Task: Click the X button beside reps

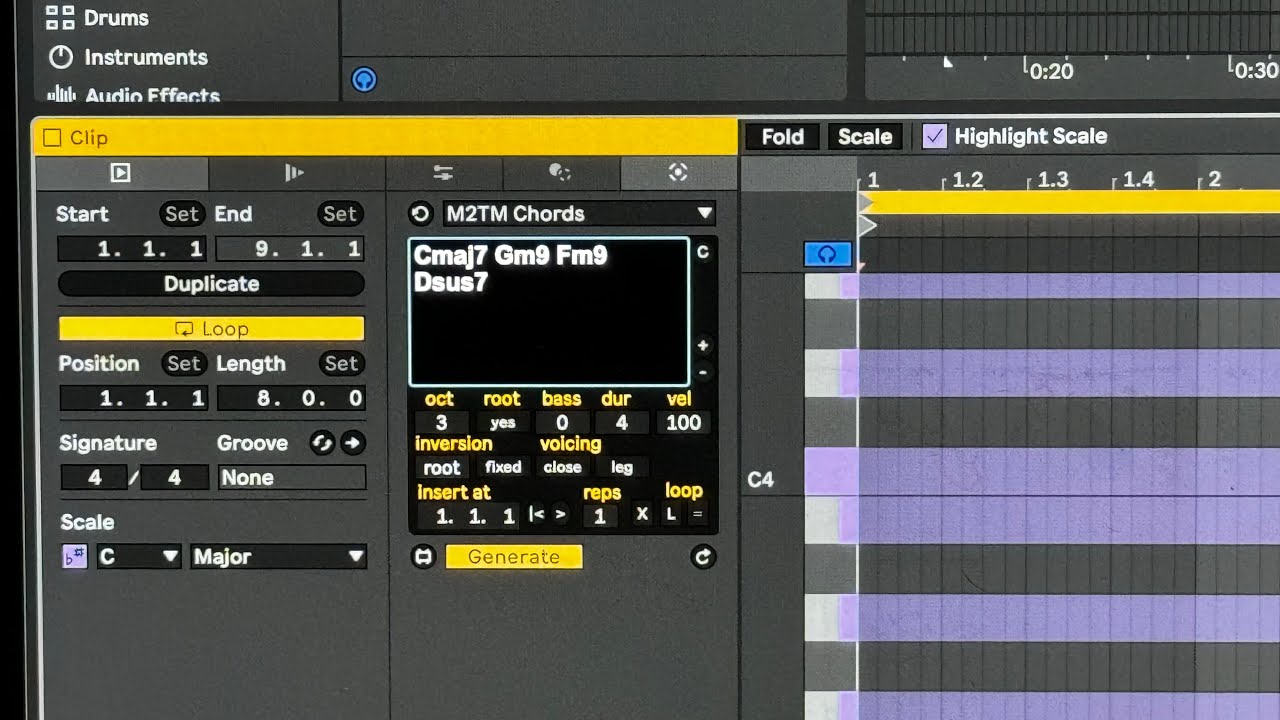Action: (x=642, y=515)
